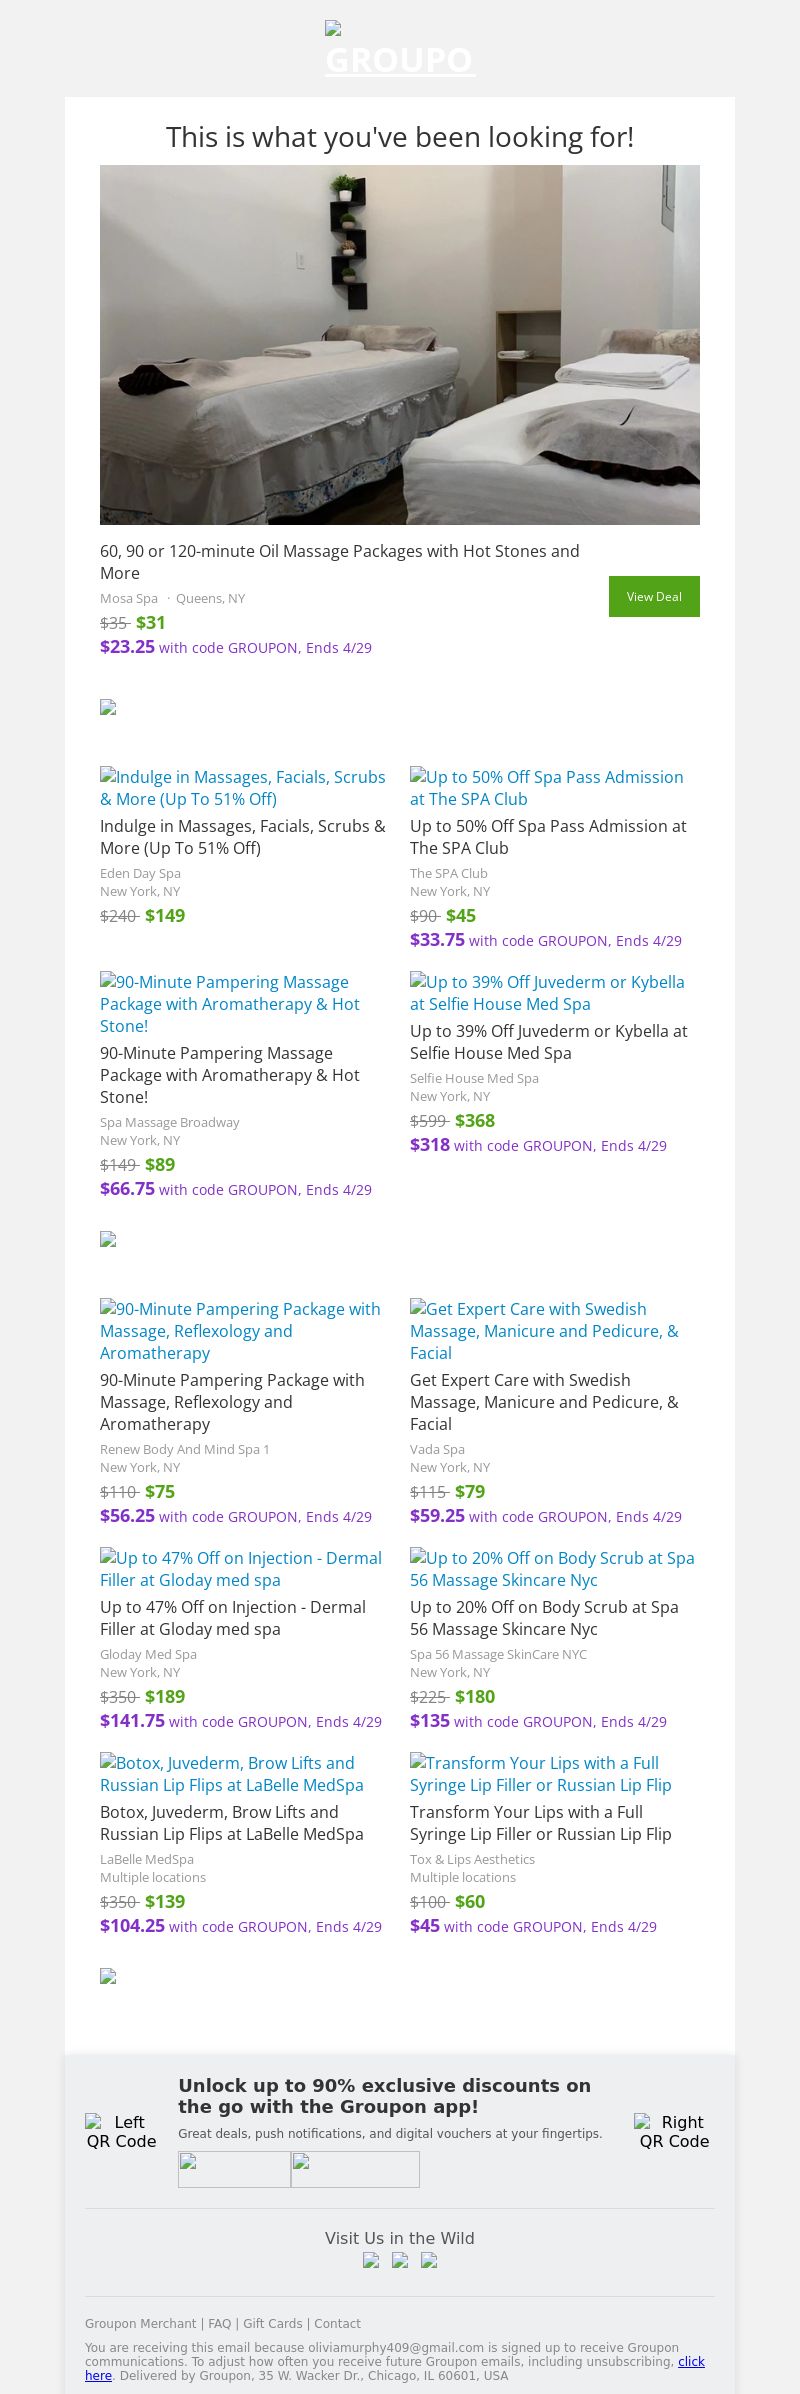
Task: Open the first social media icon
Action: tap(371, 2260)
